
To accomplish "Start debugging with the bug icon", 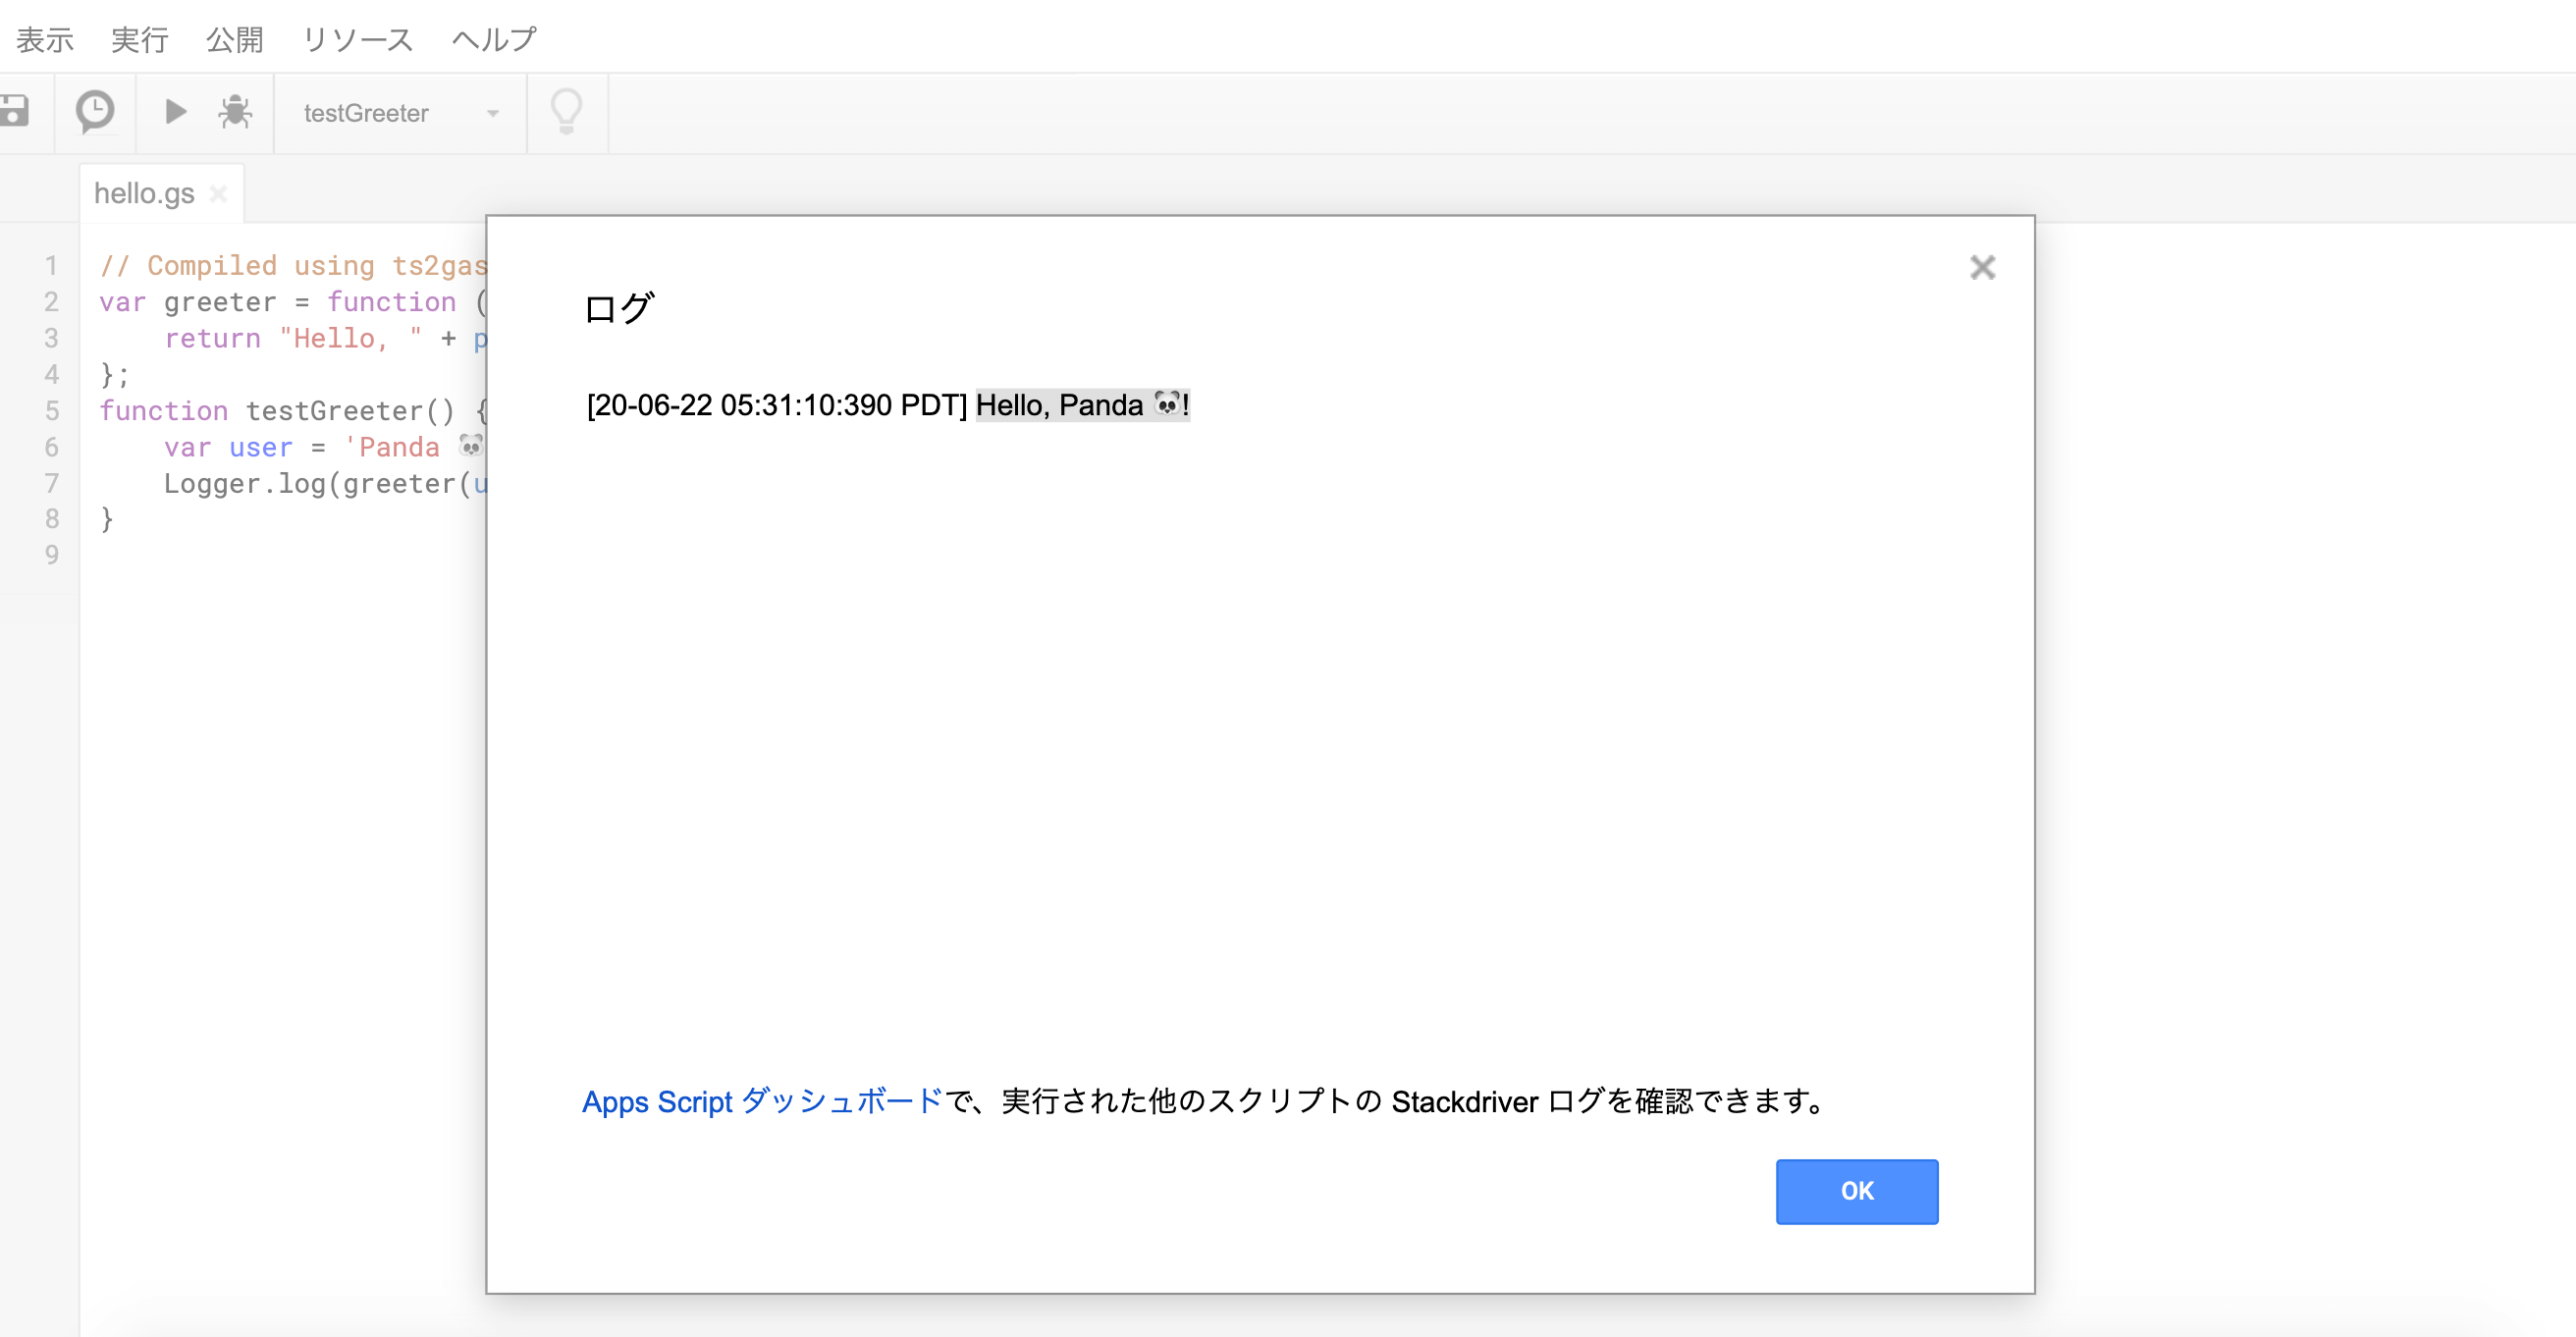I will pos(235,111).
